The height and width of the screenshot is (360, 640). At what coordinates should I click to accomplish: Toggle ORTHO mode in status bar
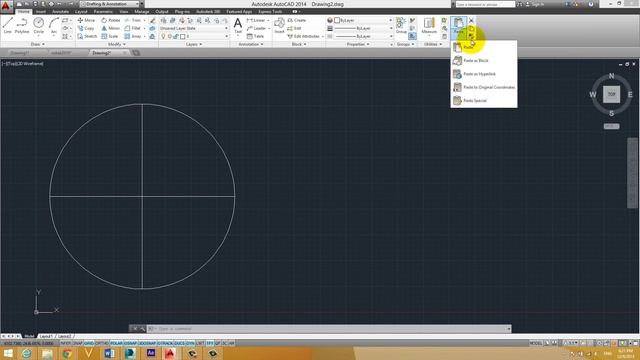pos(102,343)
